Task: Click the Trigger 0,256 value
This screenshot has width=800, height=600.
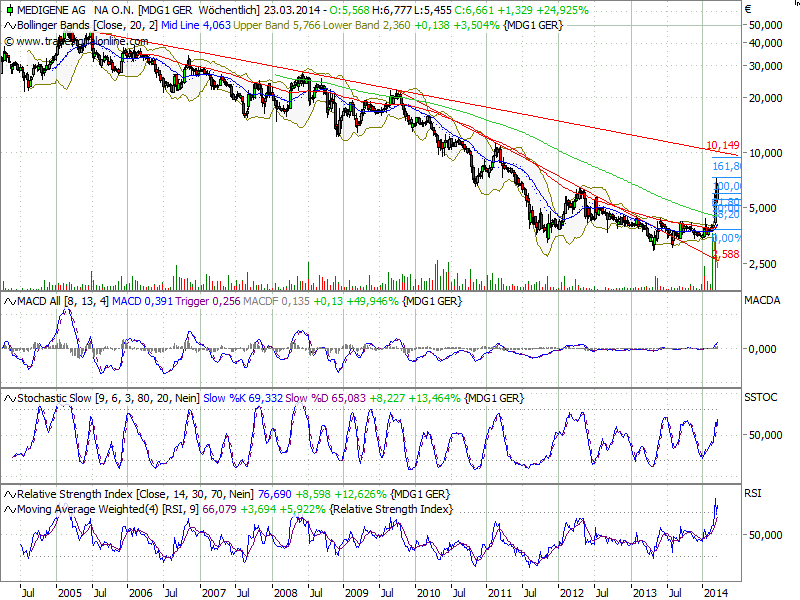Action: click(x=208, y=302)
